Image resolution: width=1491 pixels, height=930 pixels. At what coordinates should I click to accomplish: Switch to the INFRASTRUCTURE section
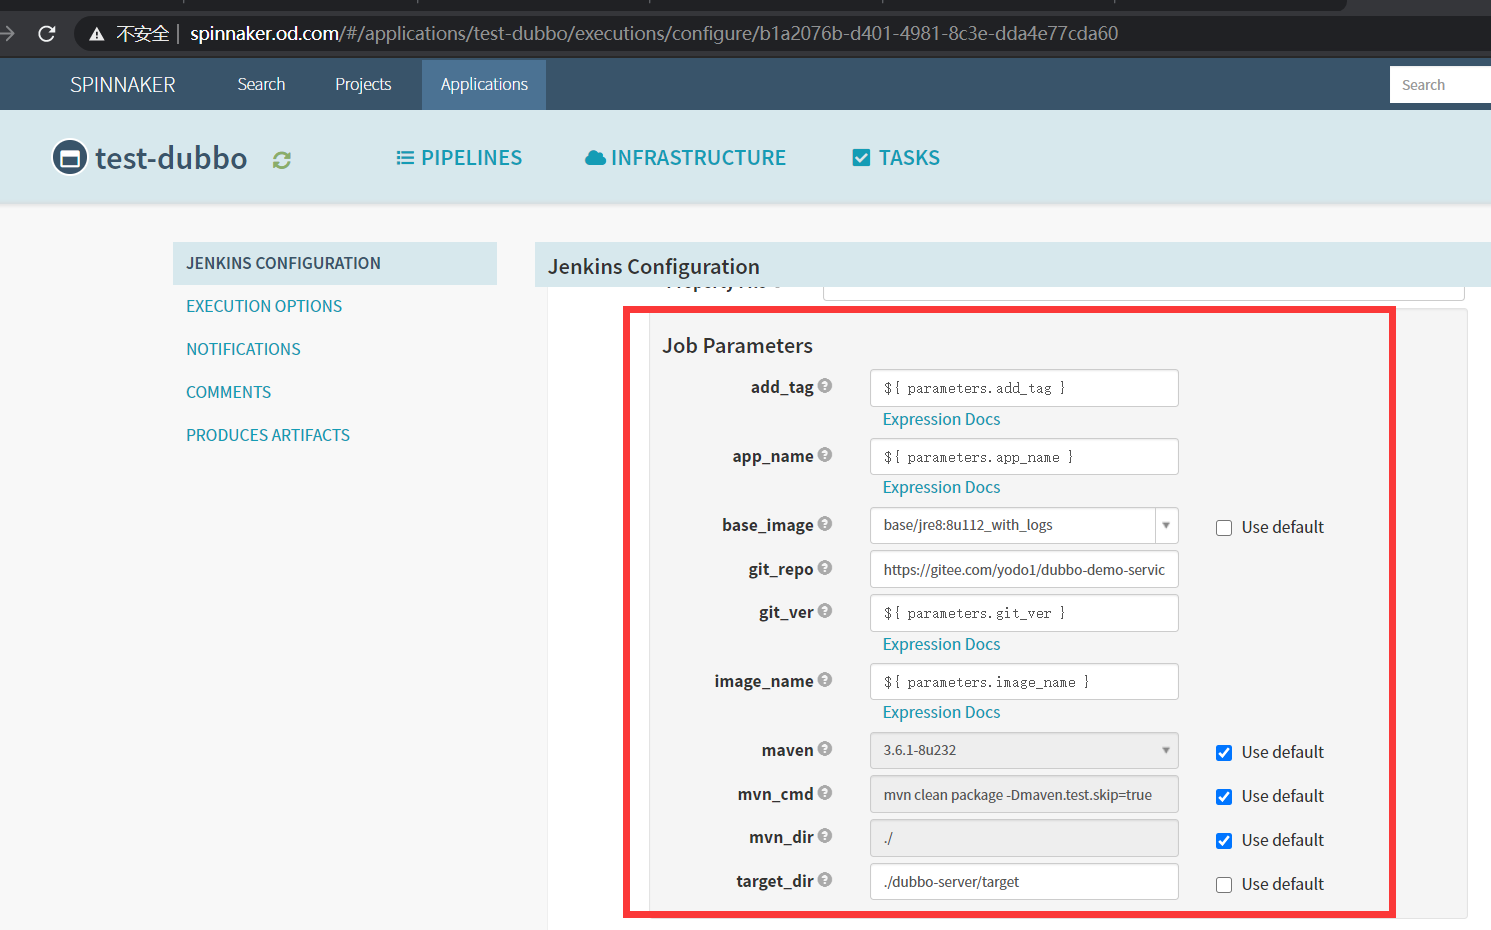click(x=686, y=158)
